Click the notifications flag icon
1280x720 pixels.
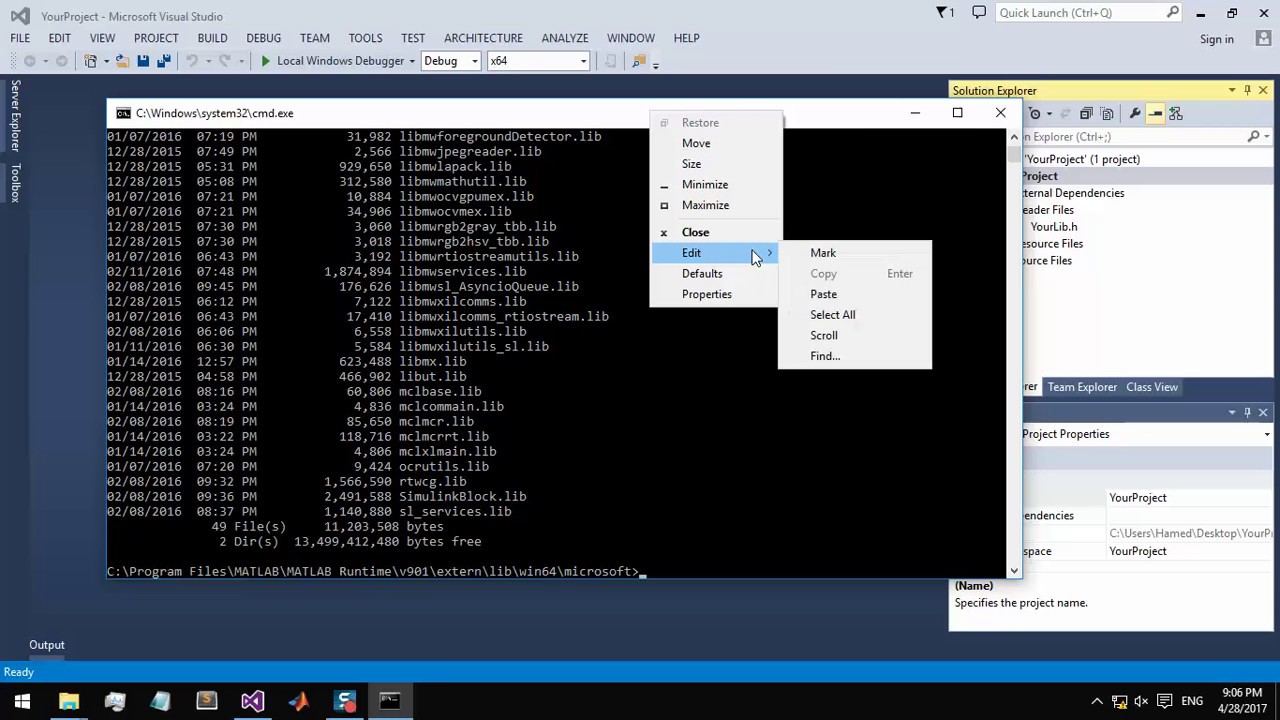coord(945,13)
